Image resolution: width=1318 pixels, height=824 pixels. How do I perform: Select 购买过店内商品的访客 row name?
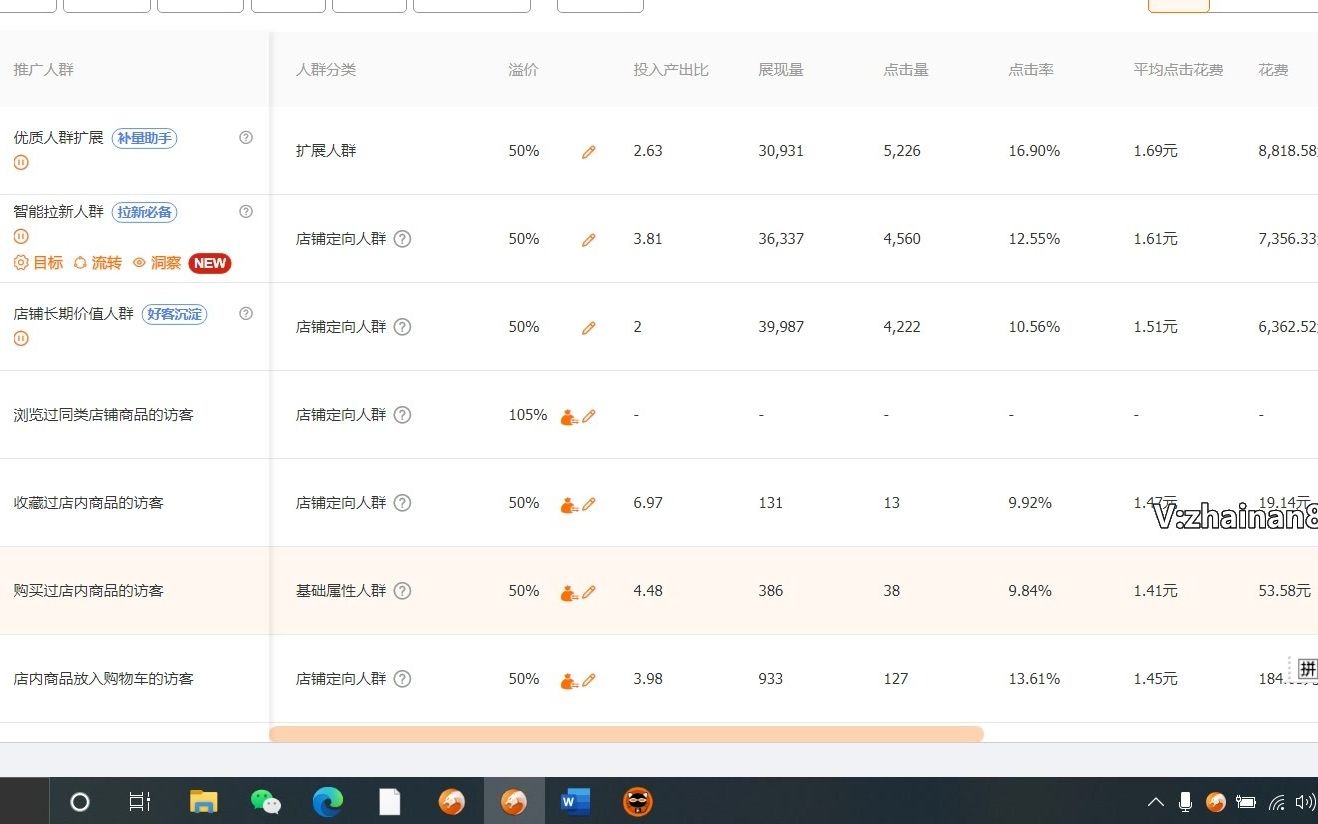89,591
